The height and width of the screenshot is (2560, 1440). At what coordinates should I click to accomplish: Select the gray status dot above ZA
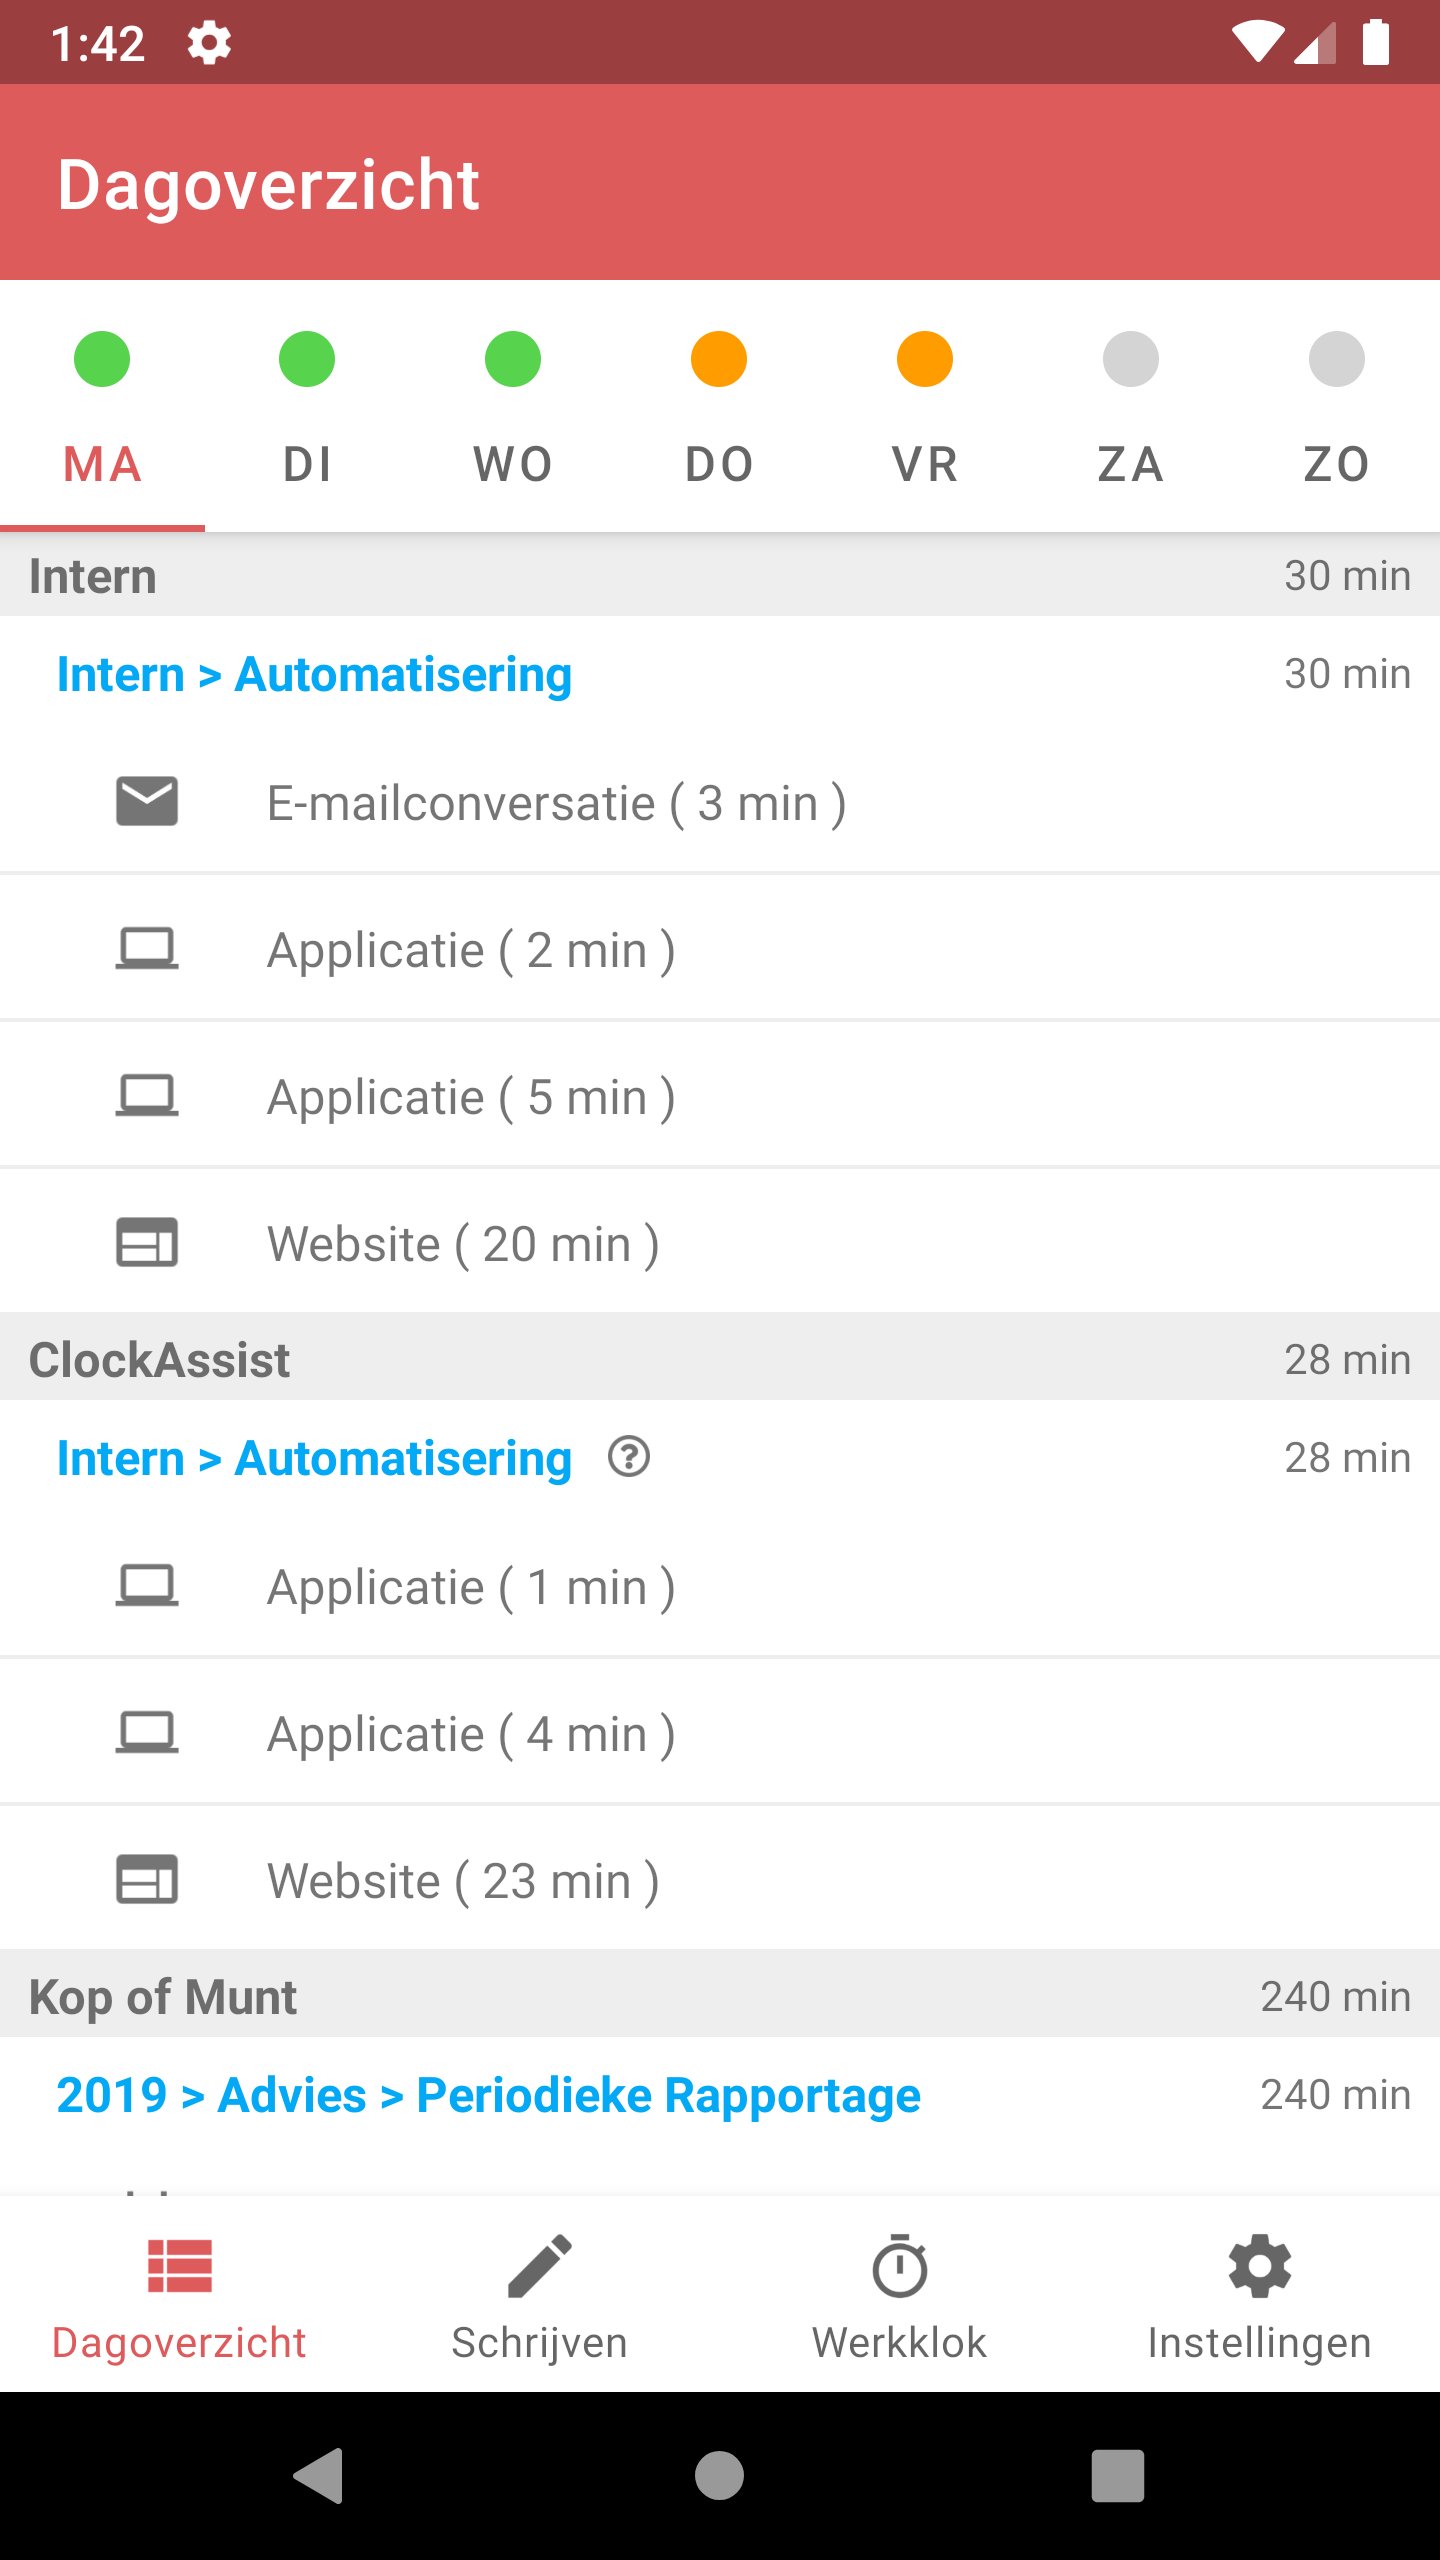click(1130, 358)
